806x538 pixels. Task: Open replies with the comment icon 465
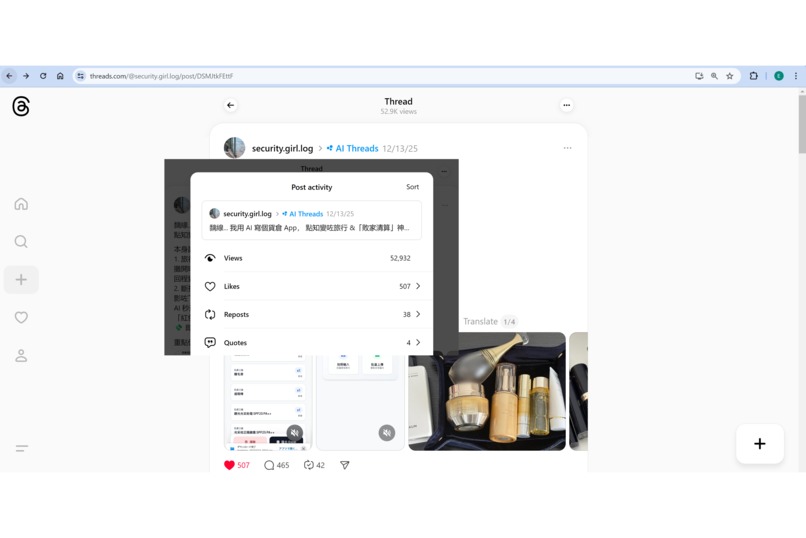pyautogui.click(x=276, y=465)
